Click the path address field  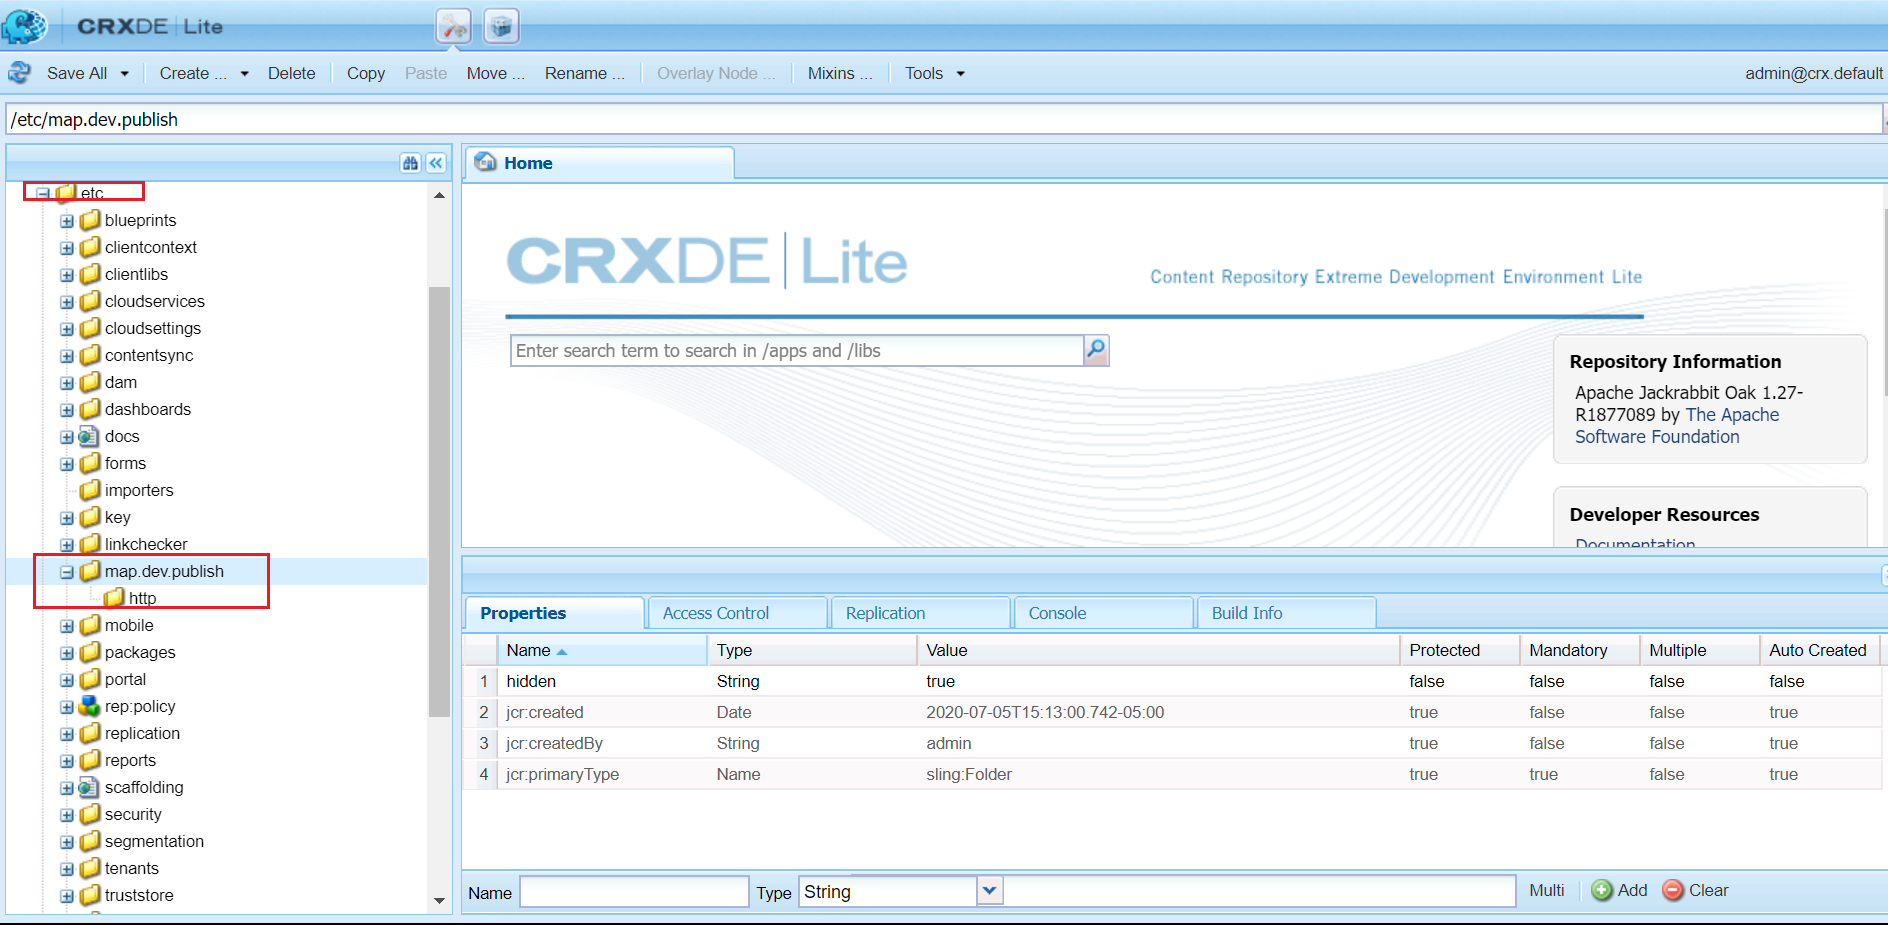[x=944, y=119]
